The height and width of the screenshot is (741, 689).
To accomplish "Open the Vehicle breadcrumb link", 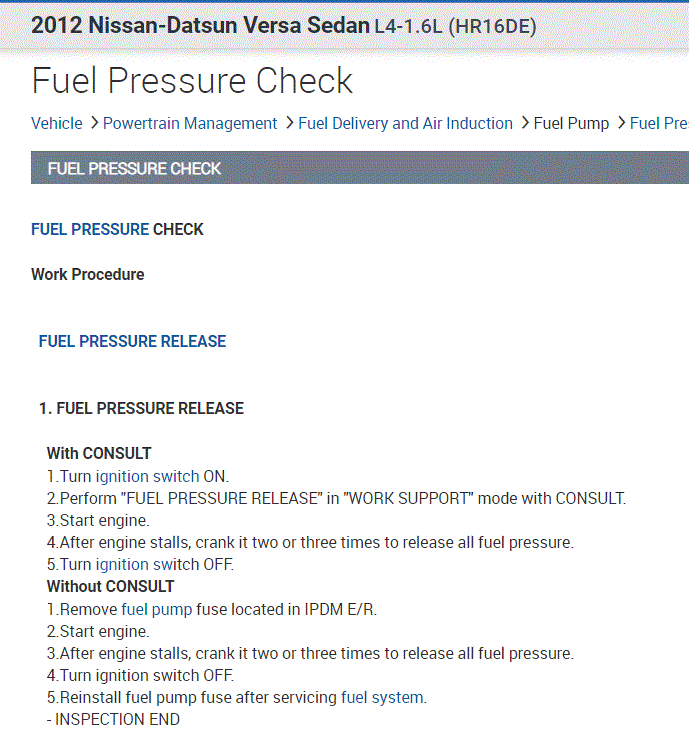I will (57, 124).
